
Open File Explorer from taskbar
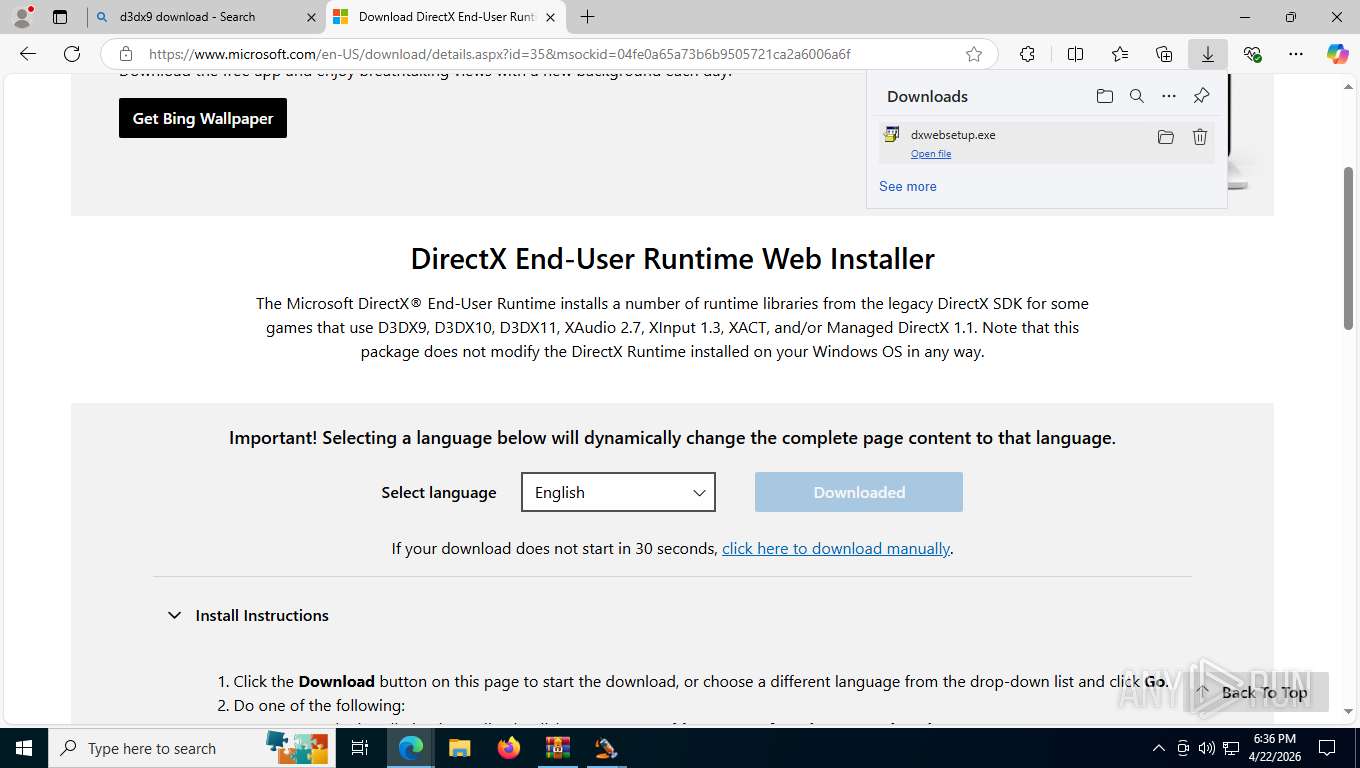(x=459, y=748)
